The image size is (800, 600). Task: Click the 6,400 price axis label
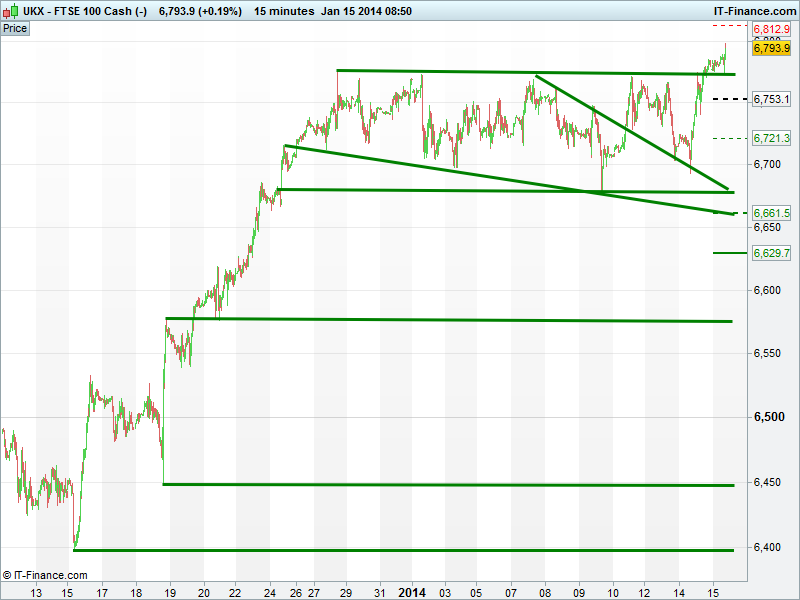(770, 548)
